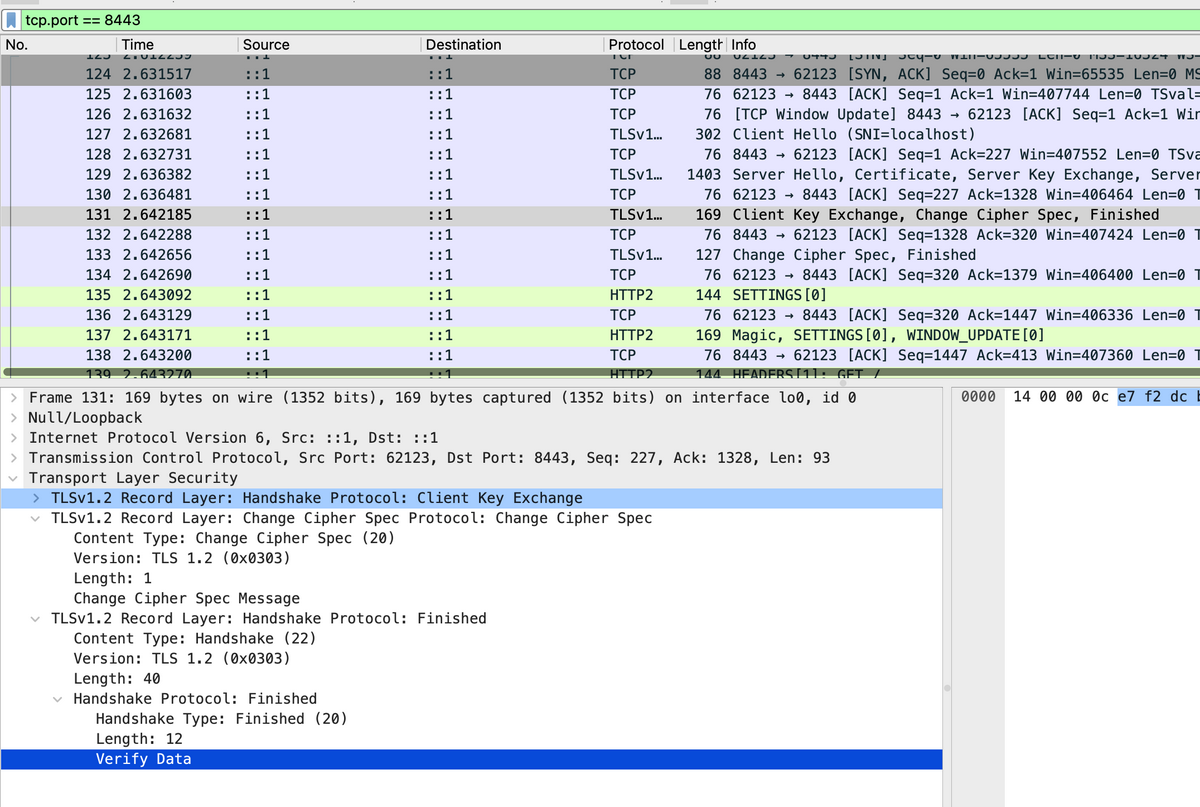1200x807 pixels.
Task: Click into the tcp.port == 8443 filter field
Action: tap(610, 20)
